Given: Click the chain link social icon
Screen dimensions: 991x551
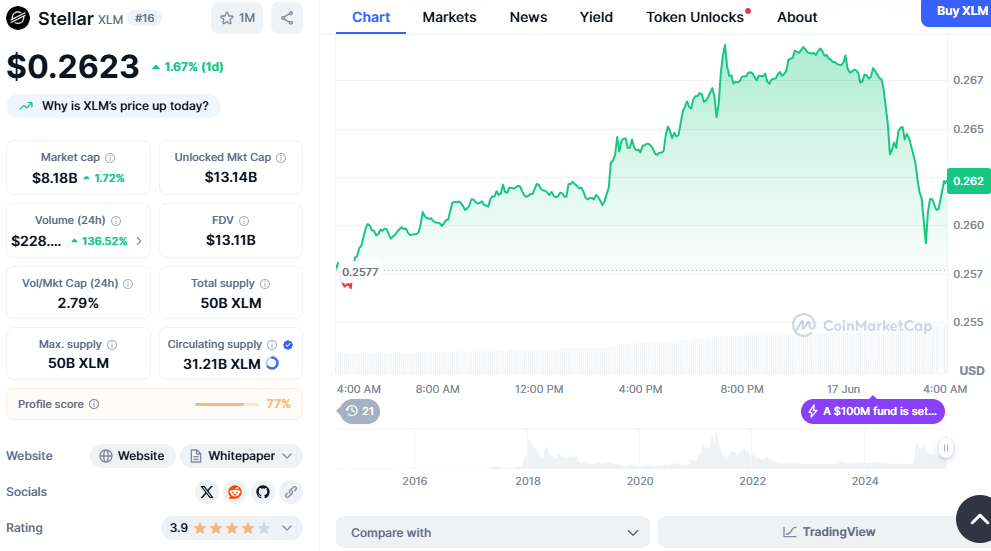Looking at the screenshot, I should tap(291, 492).
